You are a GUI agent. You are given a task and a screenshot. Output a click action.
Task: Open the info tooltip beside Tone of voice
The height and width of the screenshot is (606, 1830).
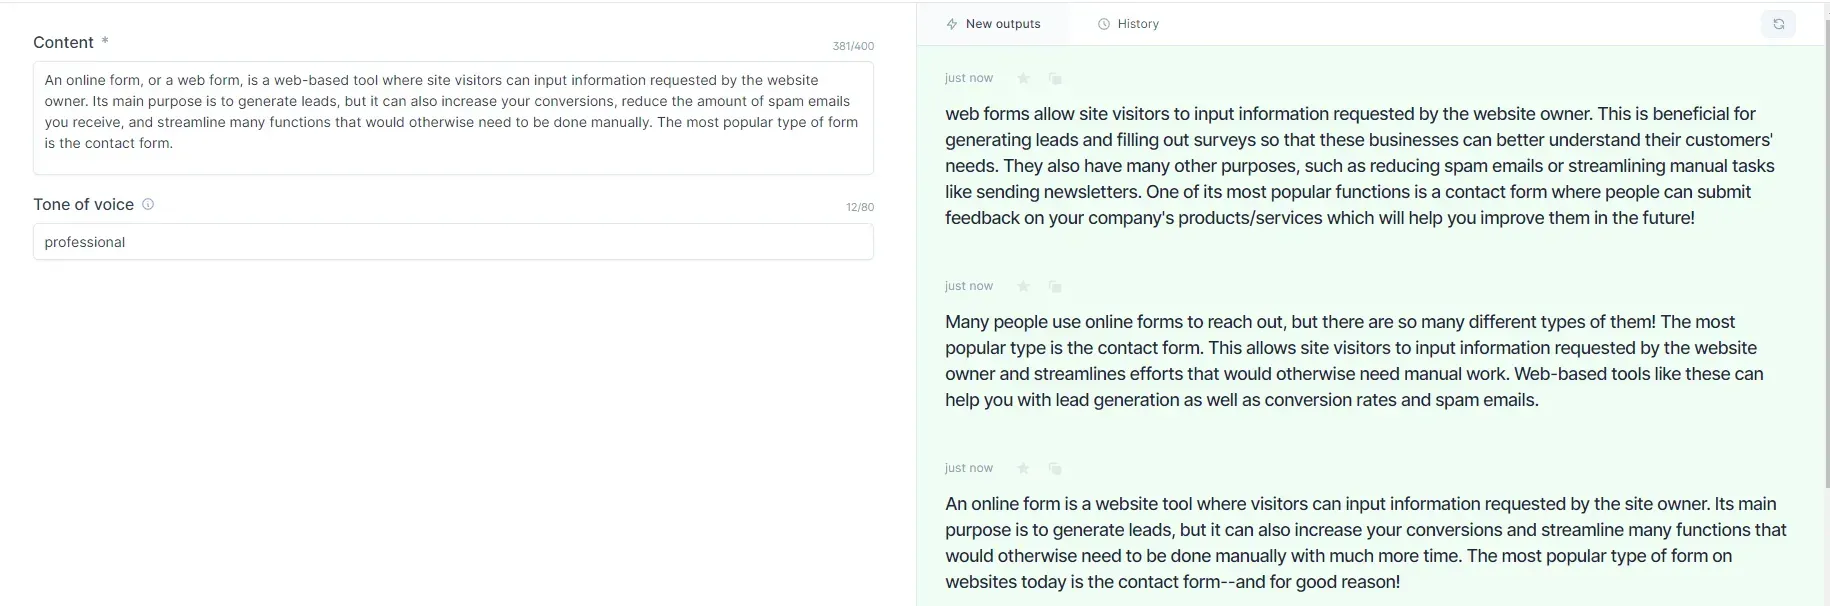[x=148, y=204]
